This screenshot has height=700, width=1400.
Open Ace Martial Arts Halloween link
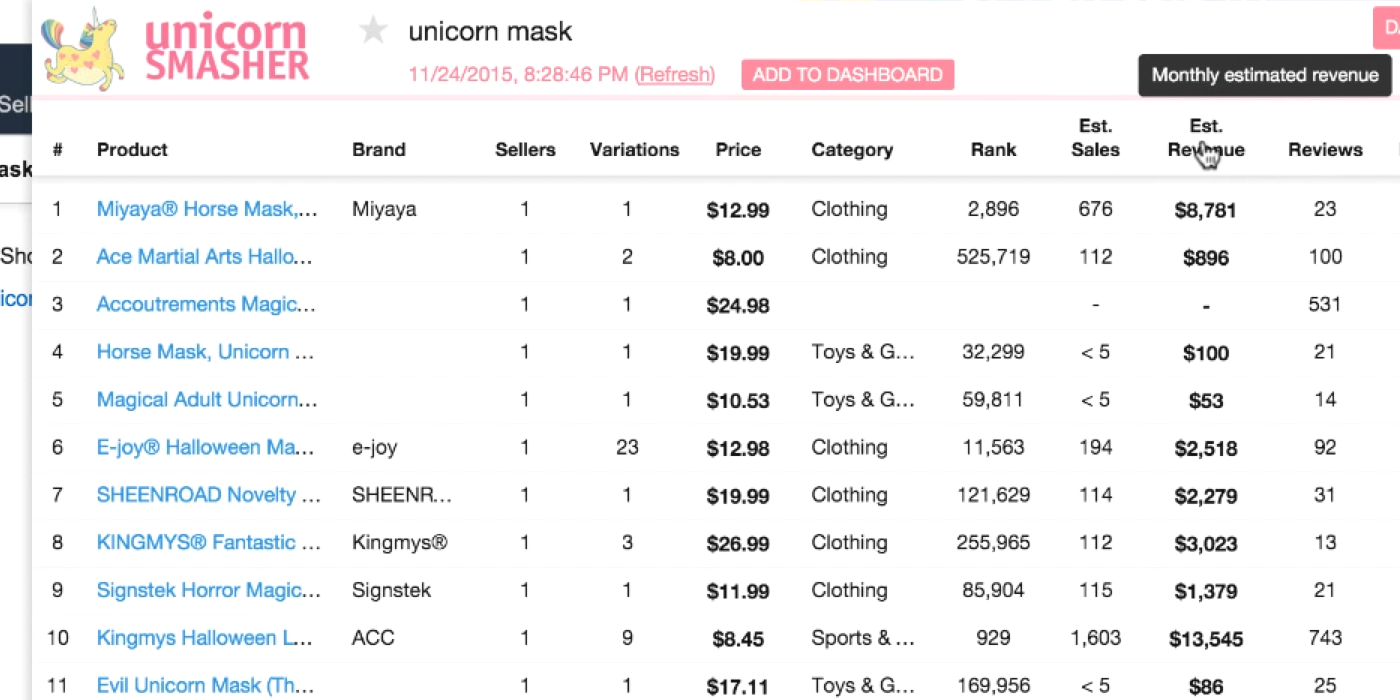pos(205,257)
